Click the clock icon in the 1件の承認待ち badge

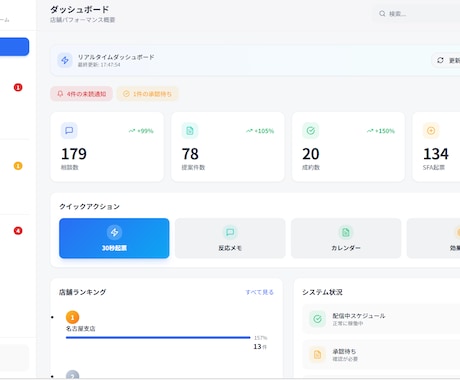126,94
